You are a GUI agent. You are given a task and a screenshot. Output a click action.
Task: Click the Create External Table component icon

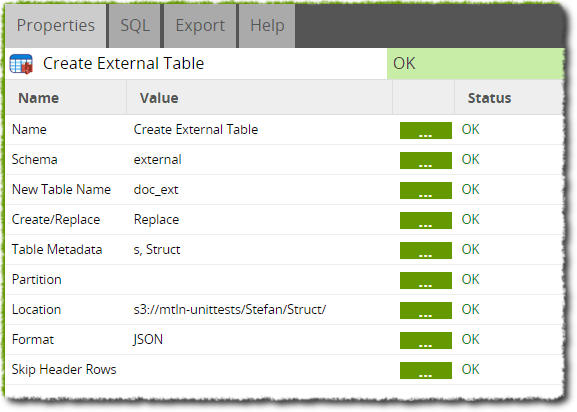[x=21, y=64]
